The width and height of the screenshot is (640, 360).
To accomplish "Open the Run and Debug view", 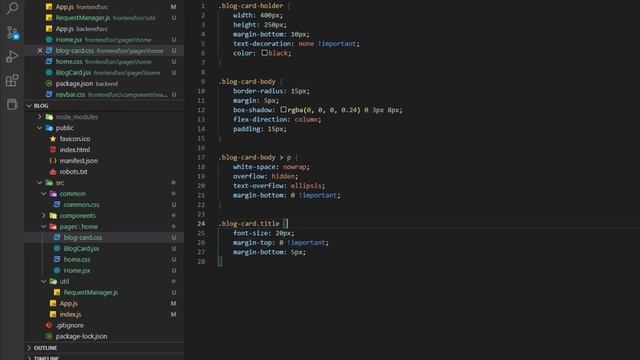I will pyautogui.click(x=12, y=56).
